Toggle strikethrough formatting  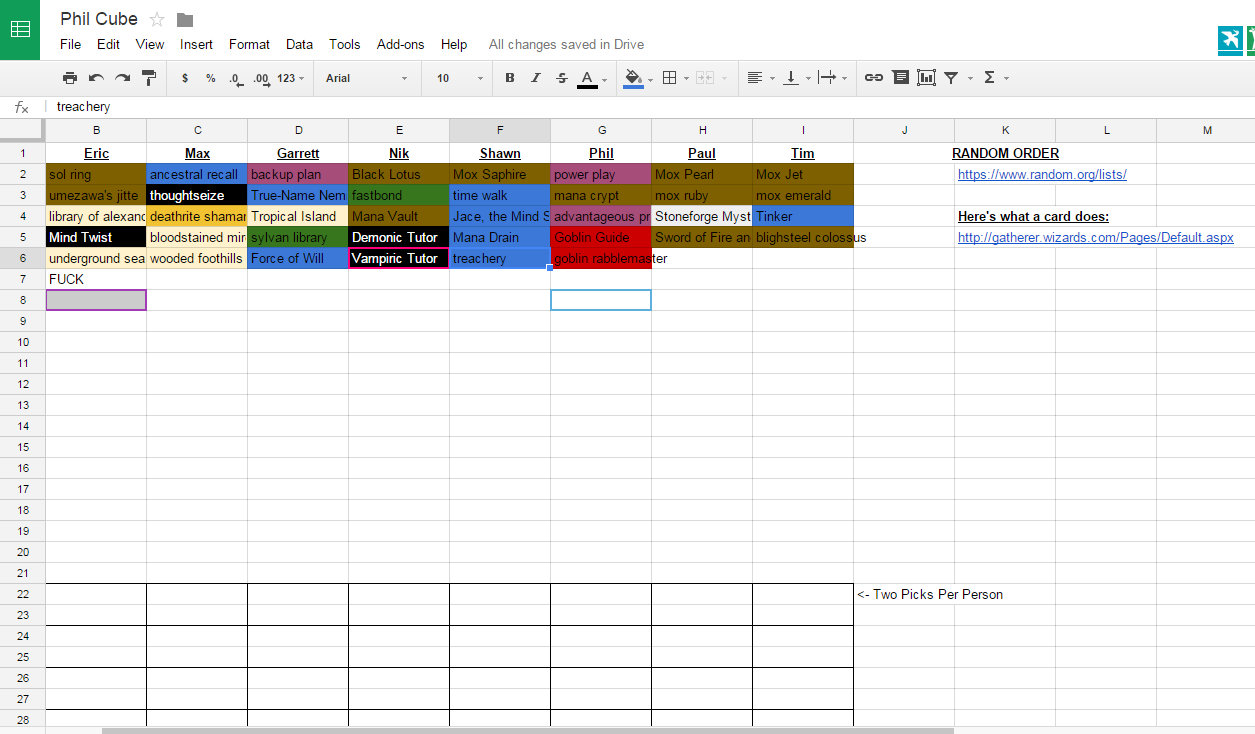click(561, 78)
